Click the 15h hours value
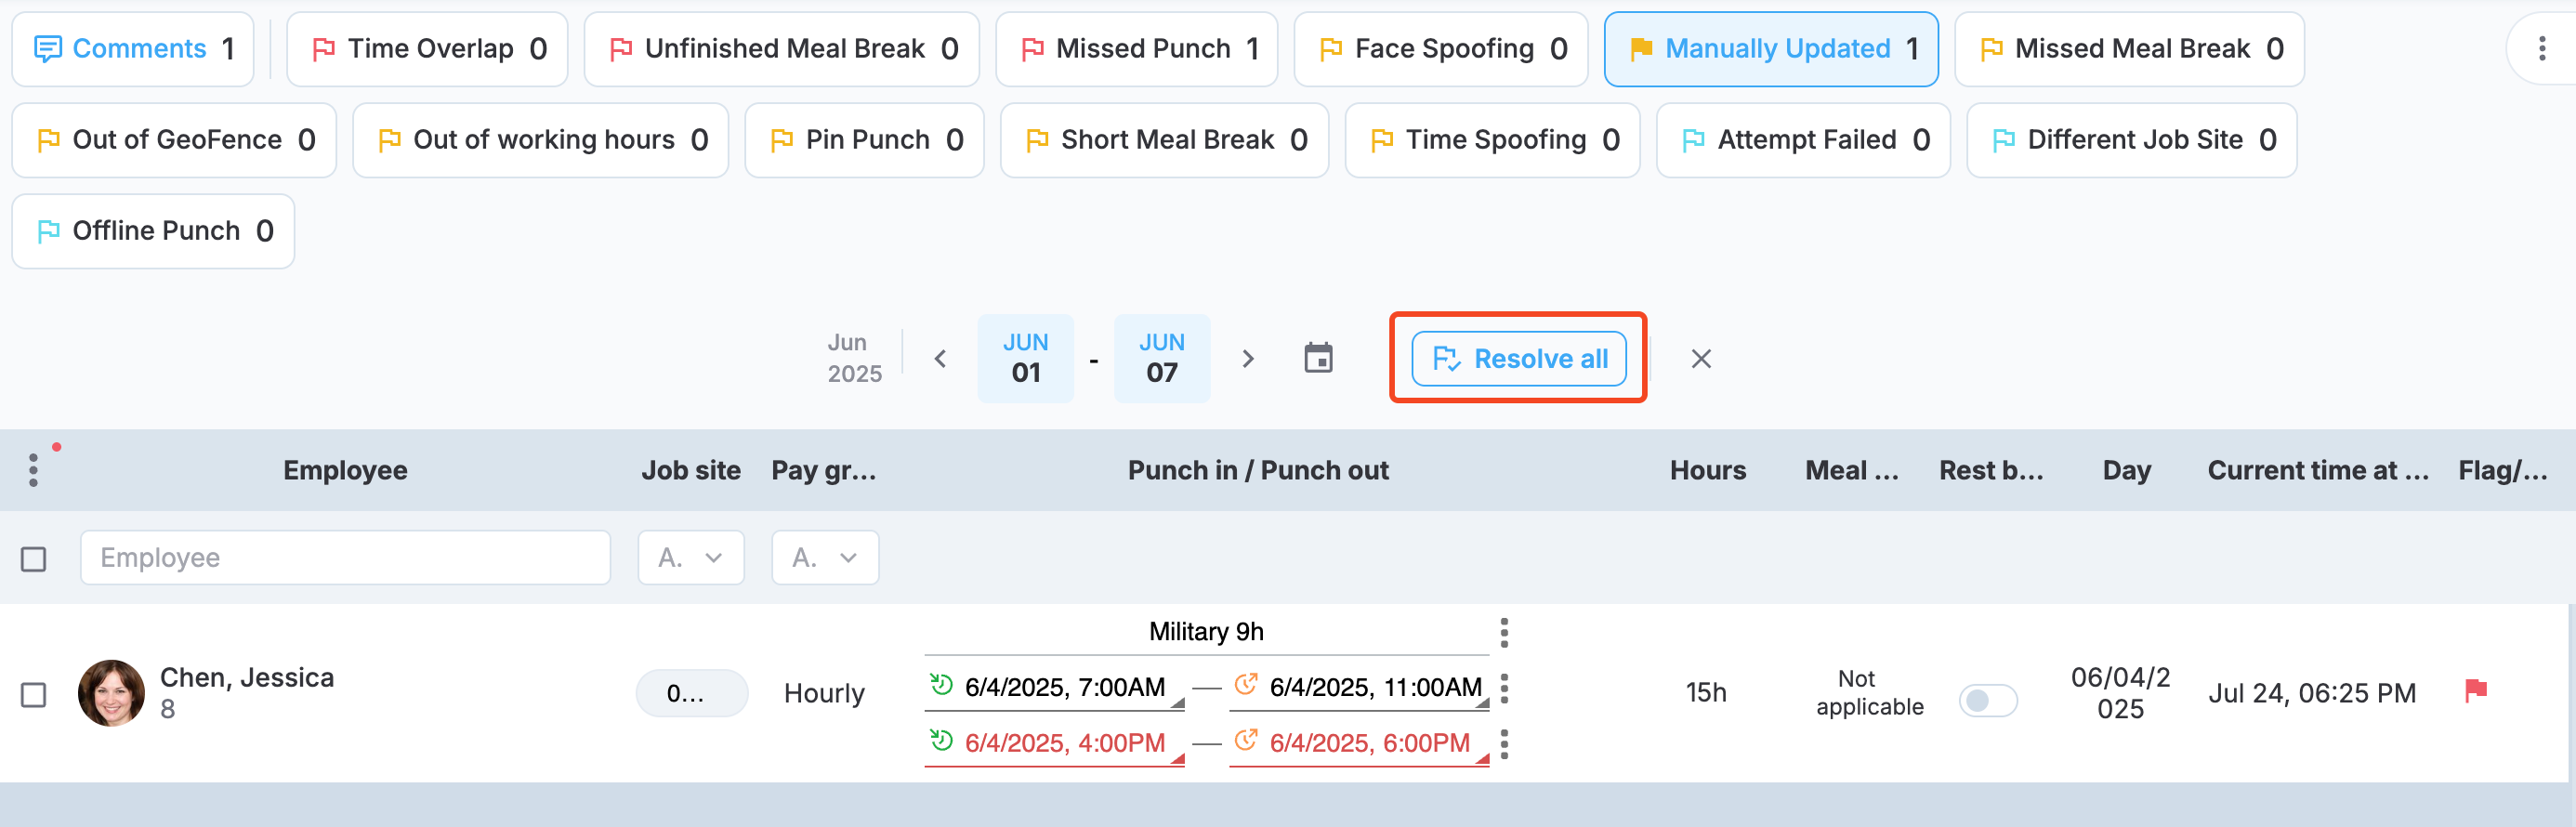This screenshot has width=2576, height=827. point(1706,692)
